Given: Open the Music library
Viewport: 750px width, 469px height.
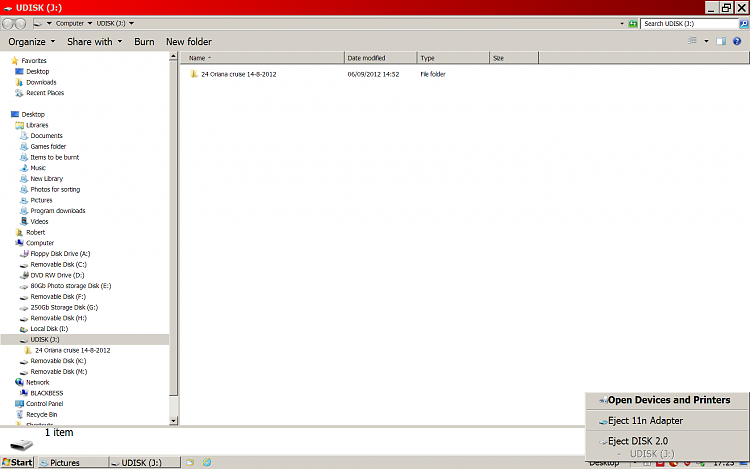Looking at the screenshot, I should coord(38,168).
